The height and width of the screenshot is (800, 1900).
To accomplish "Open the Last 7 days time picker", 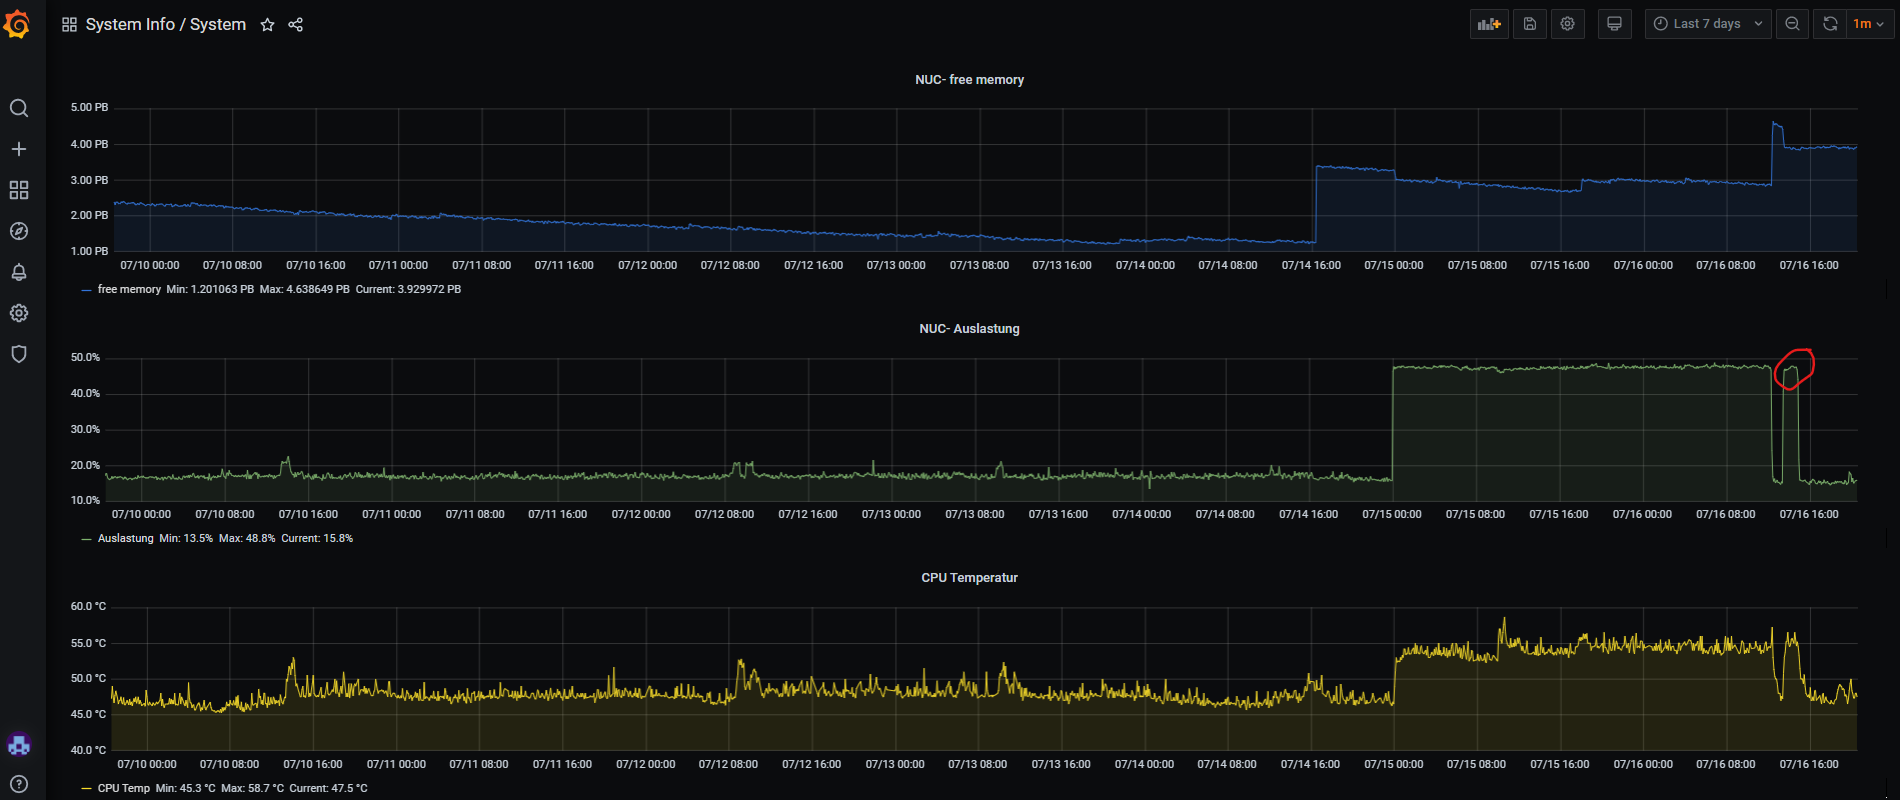I will pos(1707,24).
